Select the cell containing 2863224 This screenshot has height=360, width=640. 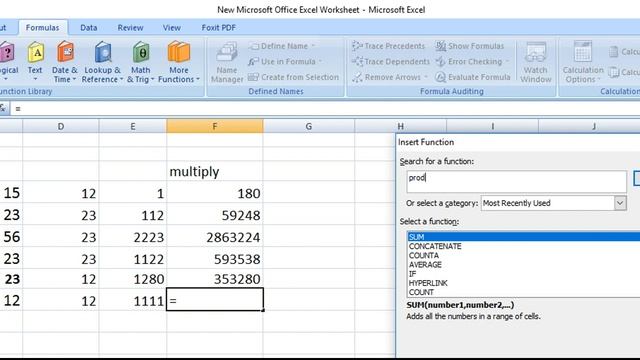(x=215, y=236)
